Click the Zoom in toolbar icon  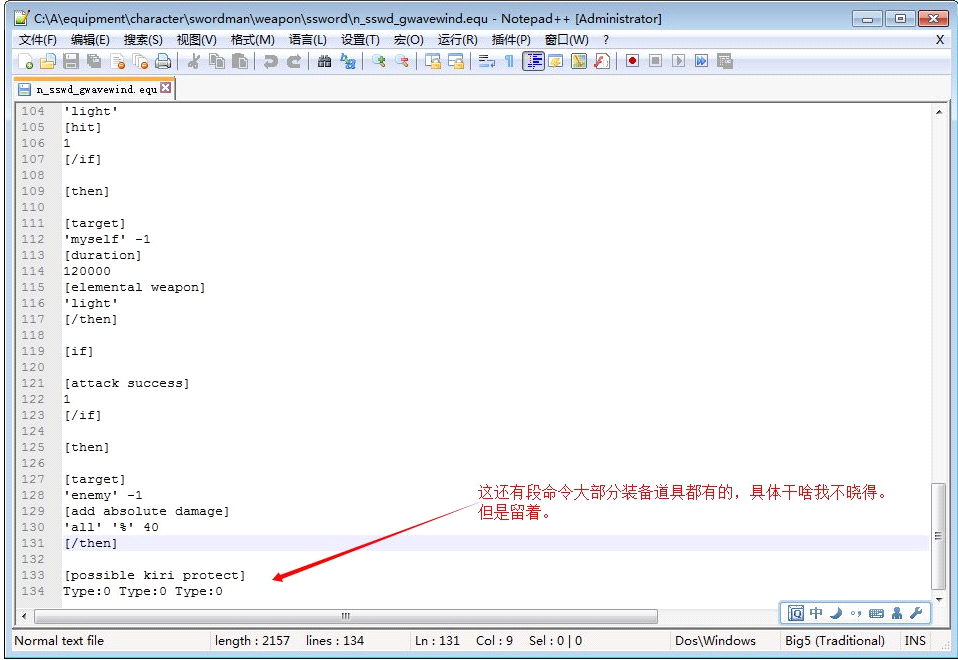[x=379, y=62]
